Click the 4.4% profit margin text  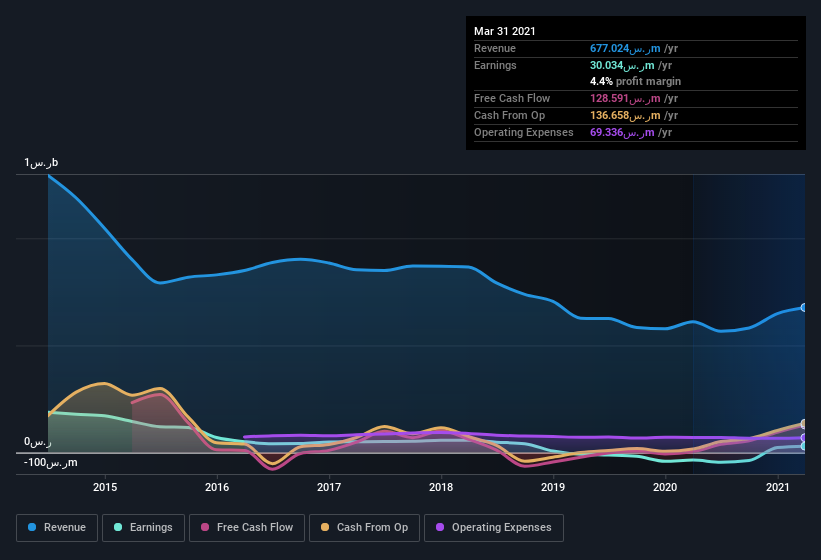[635, 82]
